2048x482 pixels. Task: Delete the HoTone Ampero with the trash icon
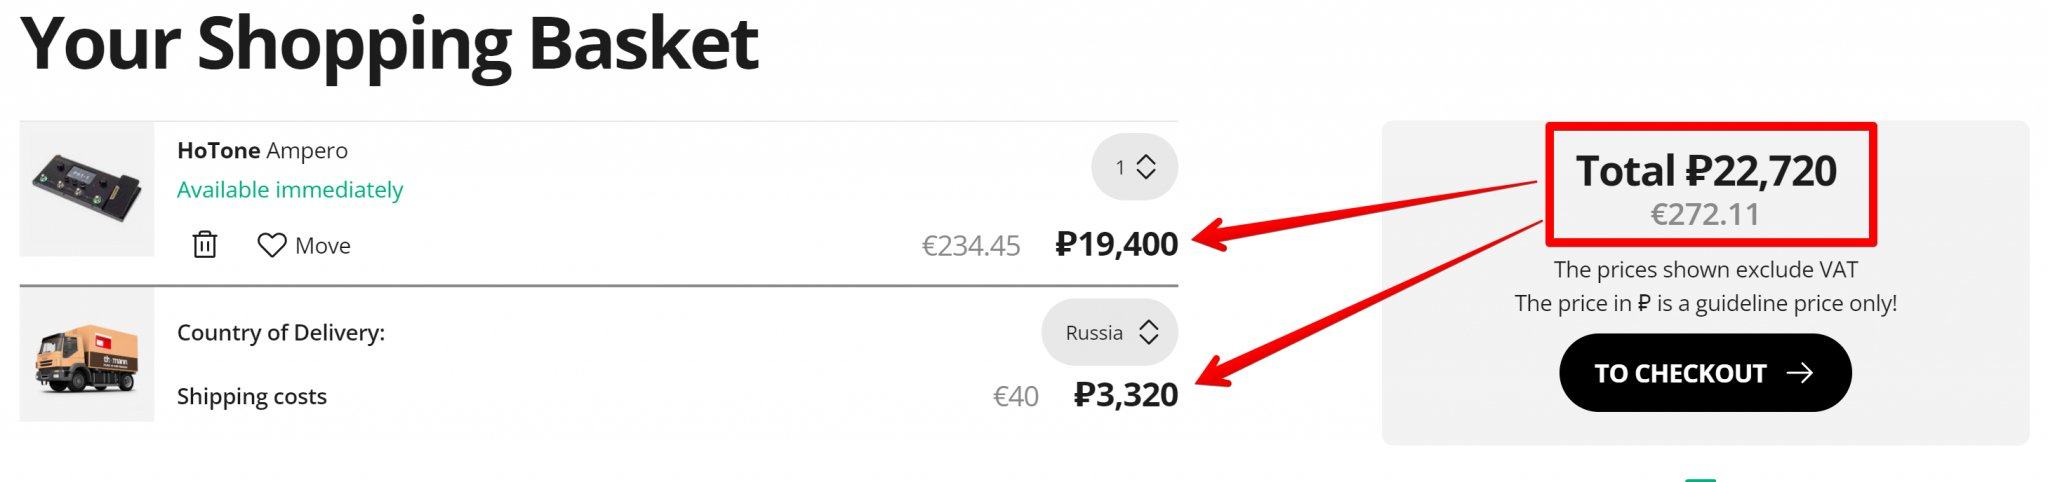(x=205, y=245)
